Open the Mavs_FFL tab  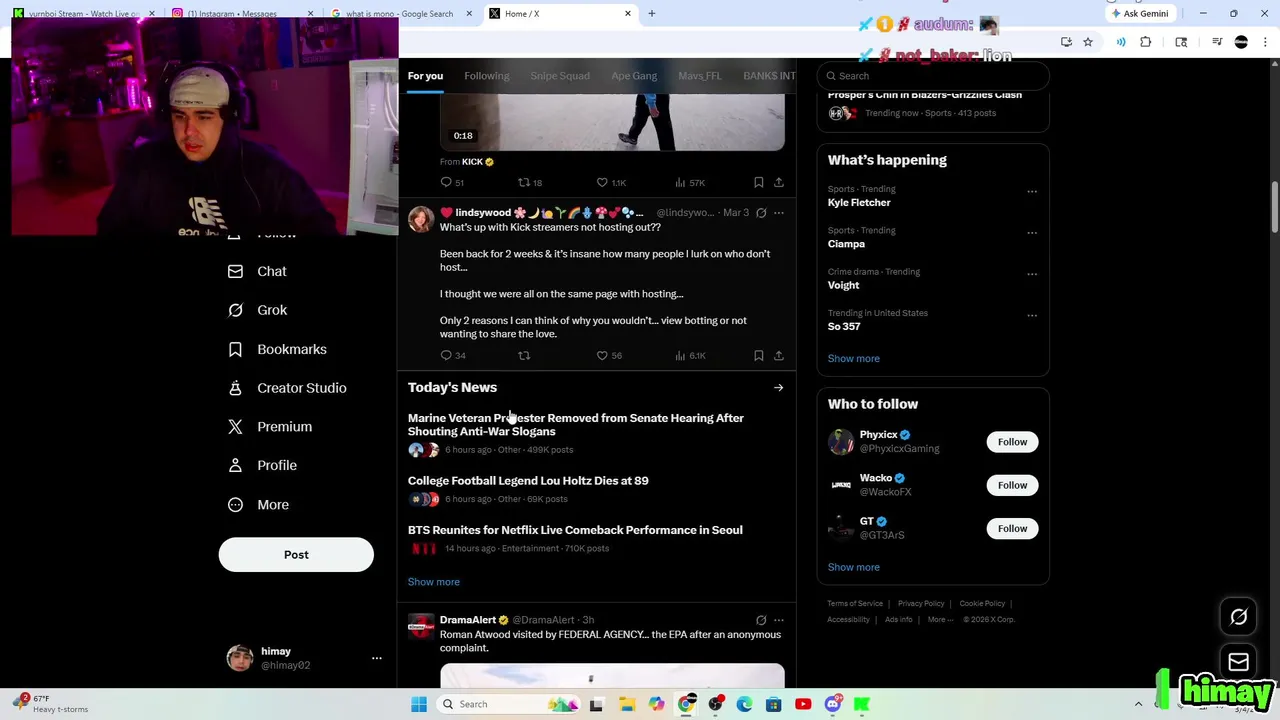[x=699, y=76]
